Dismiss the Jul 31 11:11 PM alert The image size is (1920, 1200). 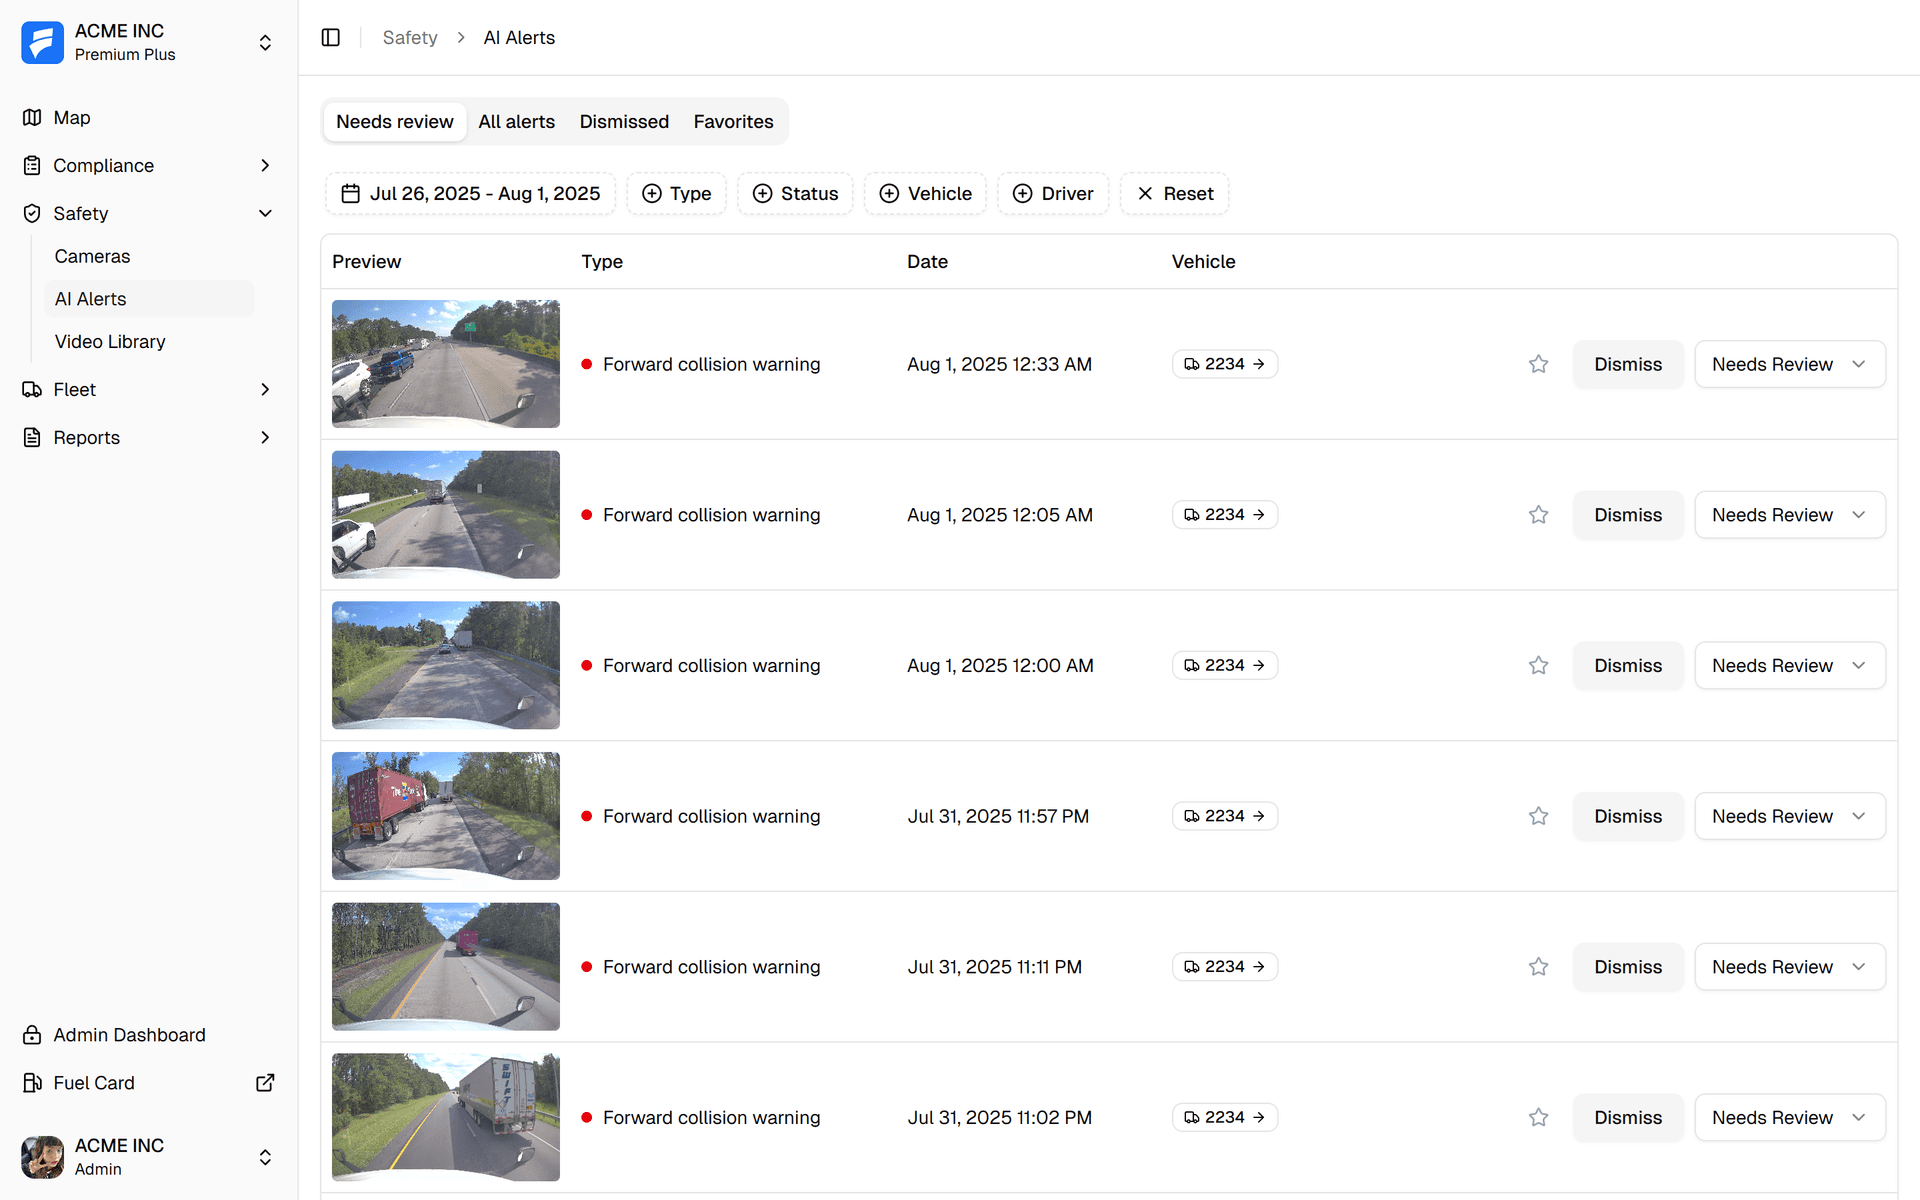1627,967
